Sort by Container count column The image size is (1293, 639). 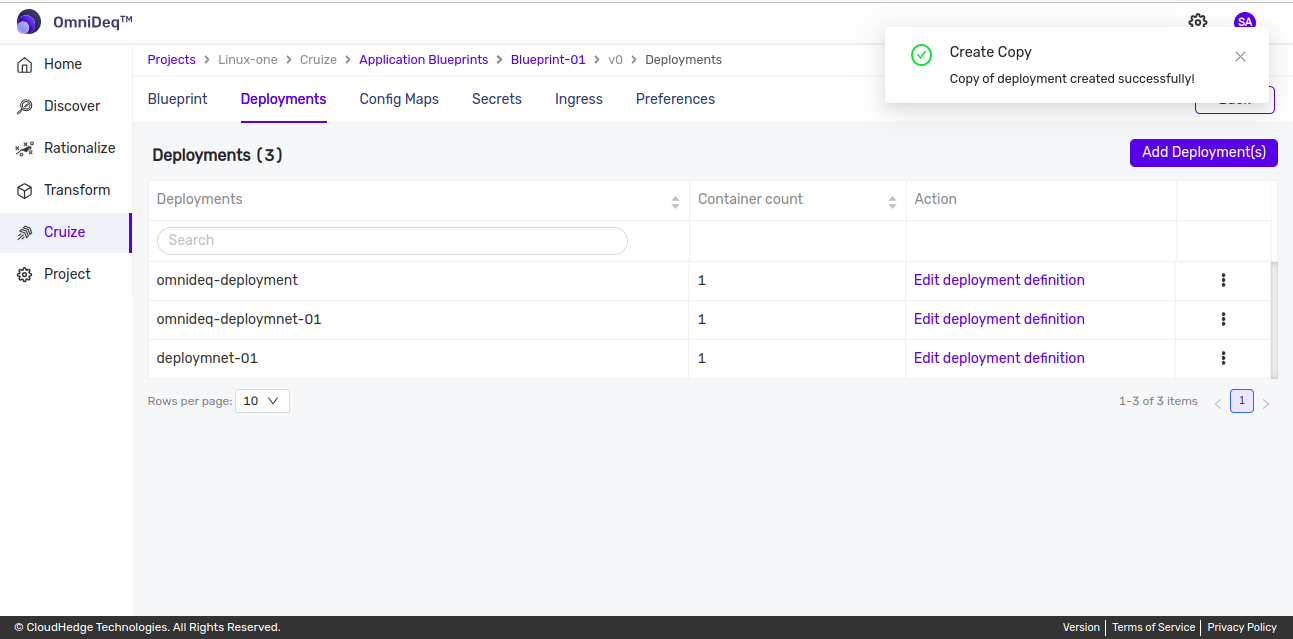[x=892, y=201]
